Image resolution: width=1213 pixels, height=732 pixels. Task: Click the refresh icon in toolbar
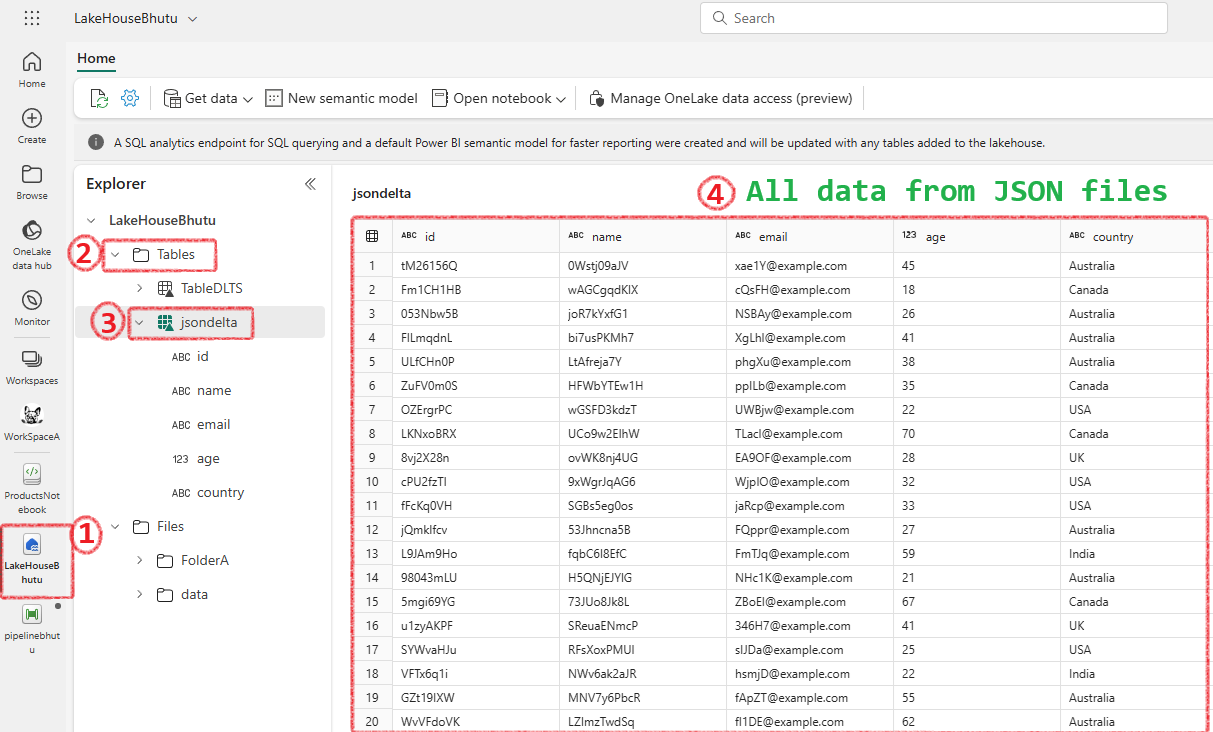[x=99, y=98]
